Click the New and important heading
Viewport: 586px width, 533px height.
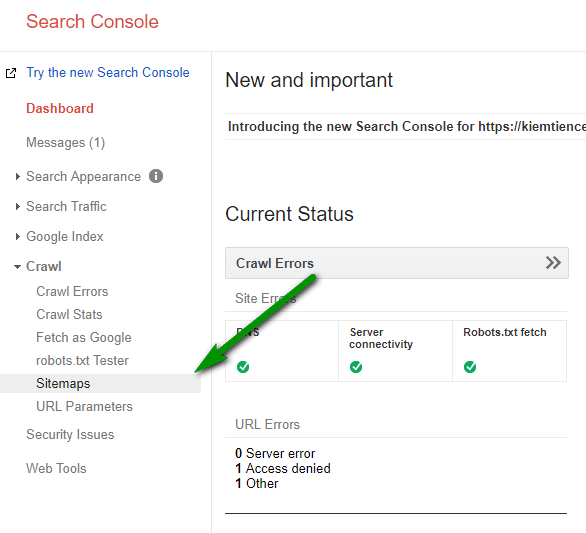[309, 80]
